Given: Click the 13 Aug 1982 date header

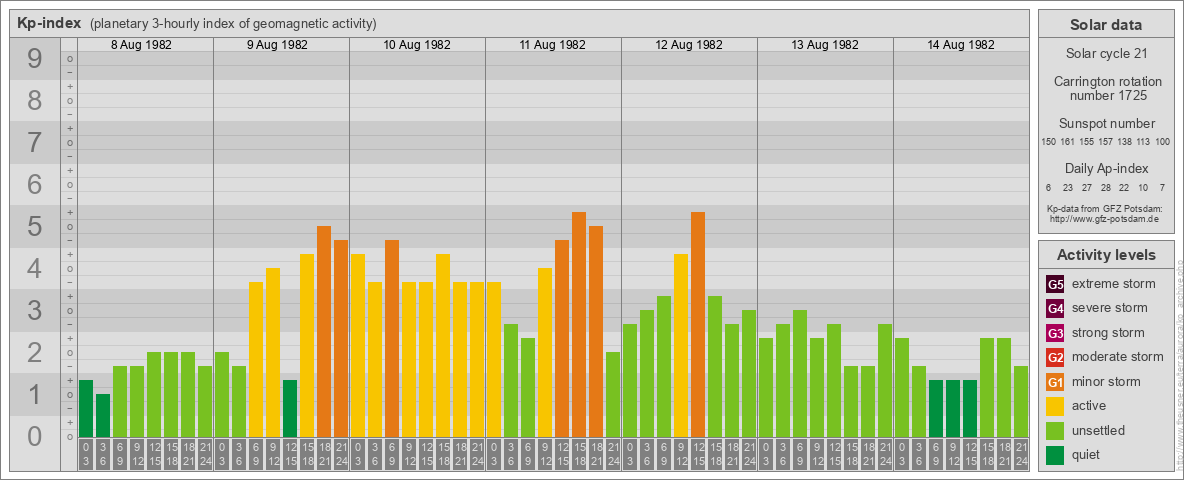Looking at the screenshot, I should [x=825, y=45].
